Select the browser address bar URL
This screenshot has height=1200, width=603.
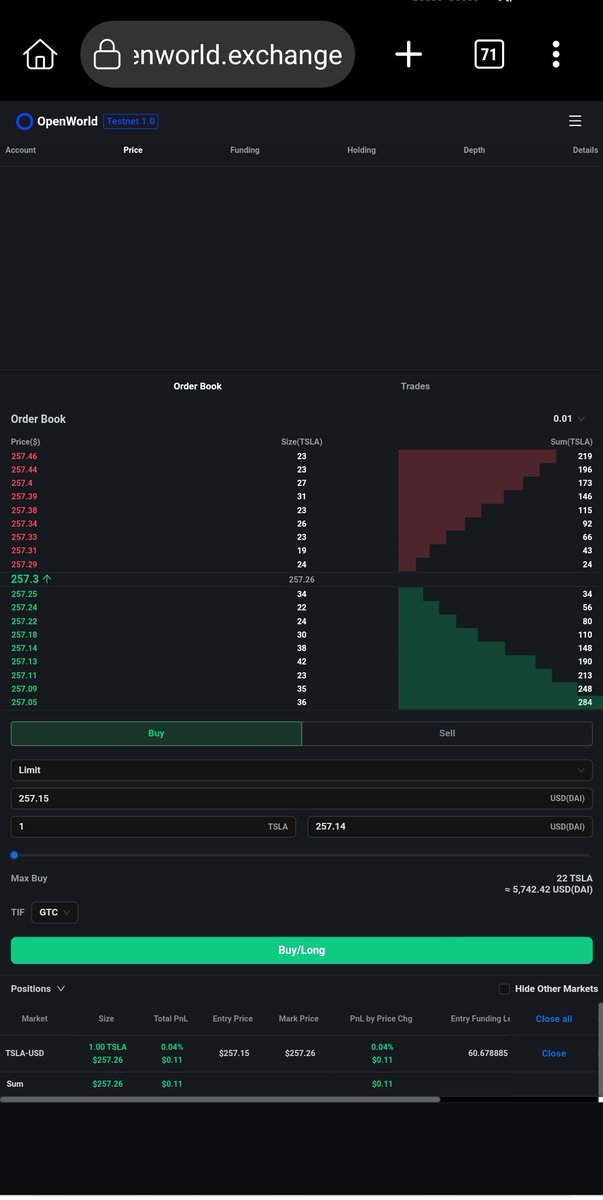click(x=237, y=55)
